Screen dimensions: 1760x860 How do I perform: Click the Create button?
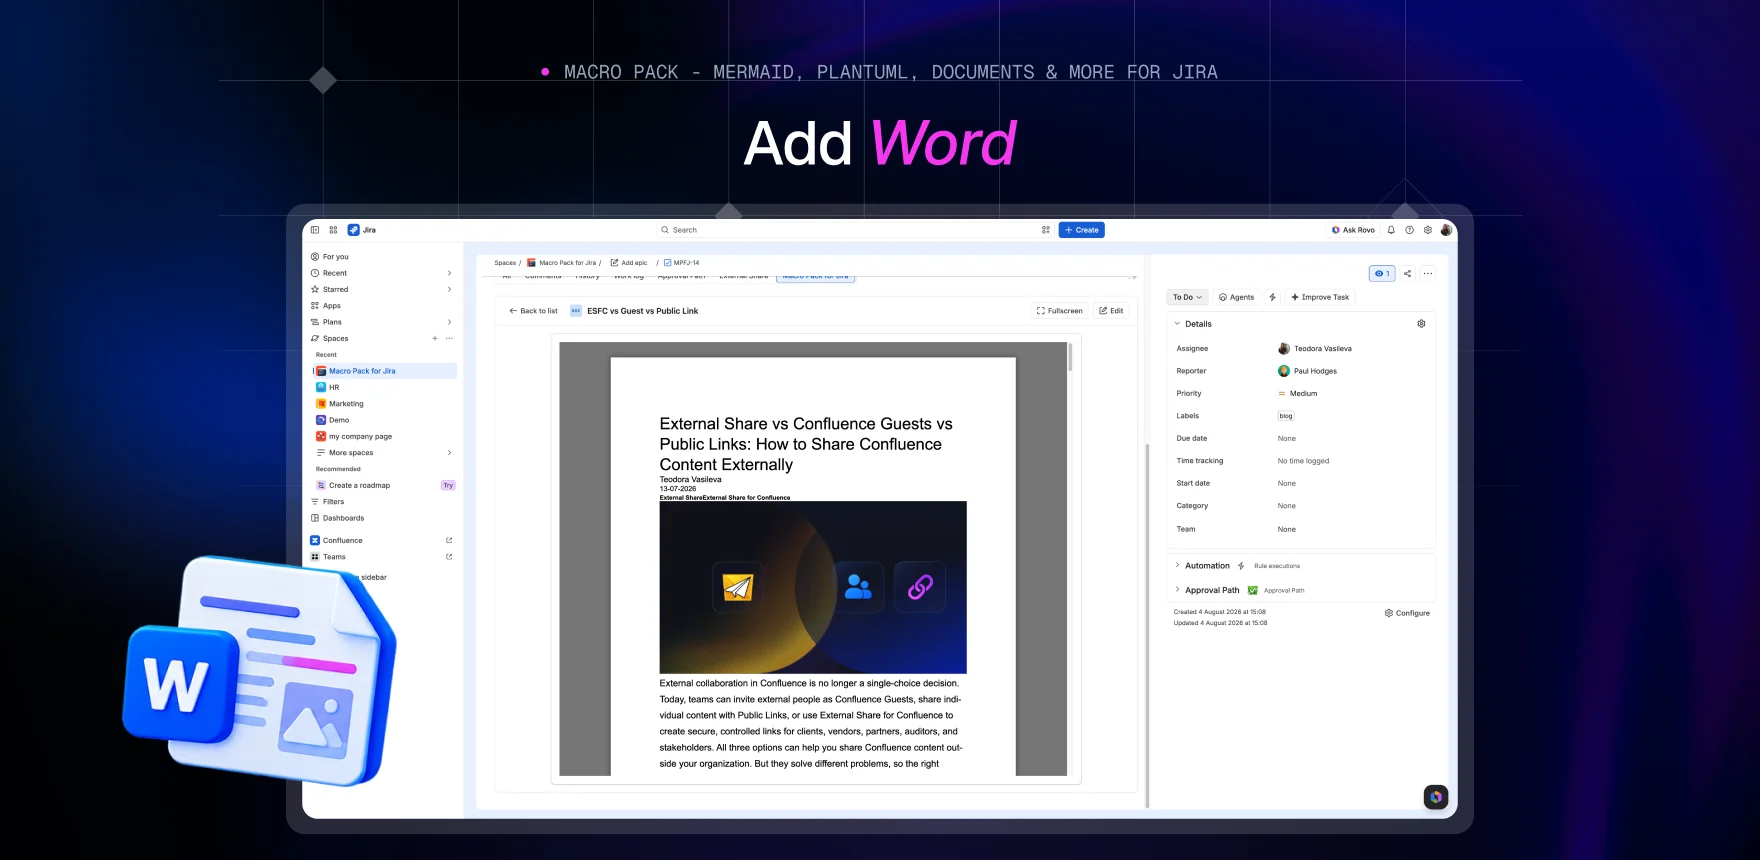1082,230
